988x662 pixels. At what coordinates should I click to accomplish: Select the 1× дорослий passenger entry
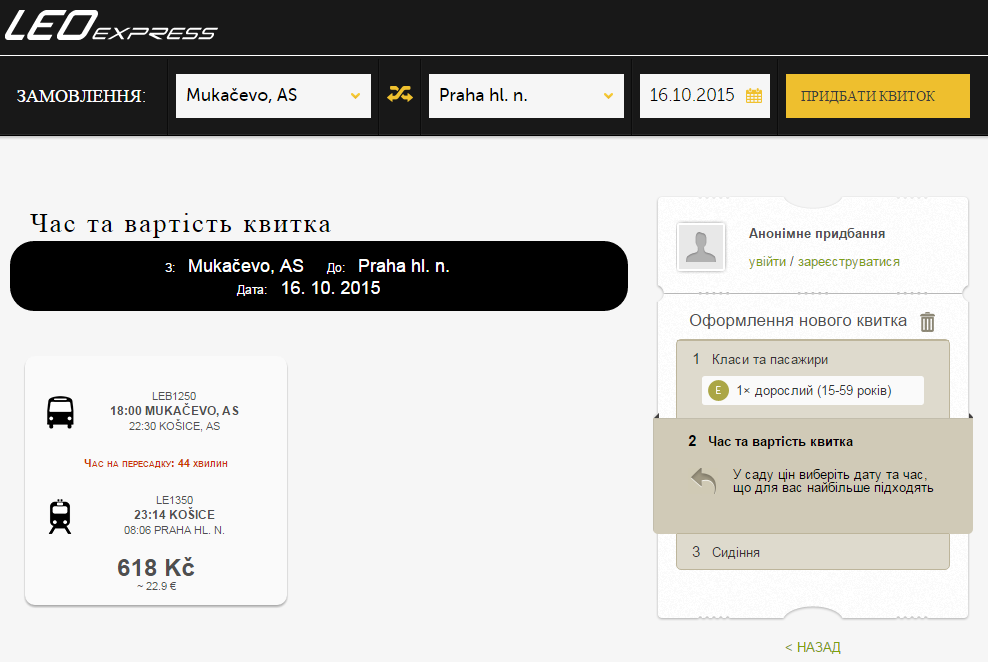[x=813, y=391]
